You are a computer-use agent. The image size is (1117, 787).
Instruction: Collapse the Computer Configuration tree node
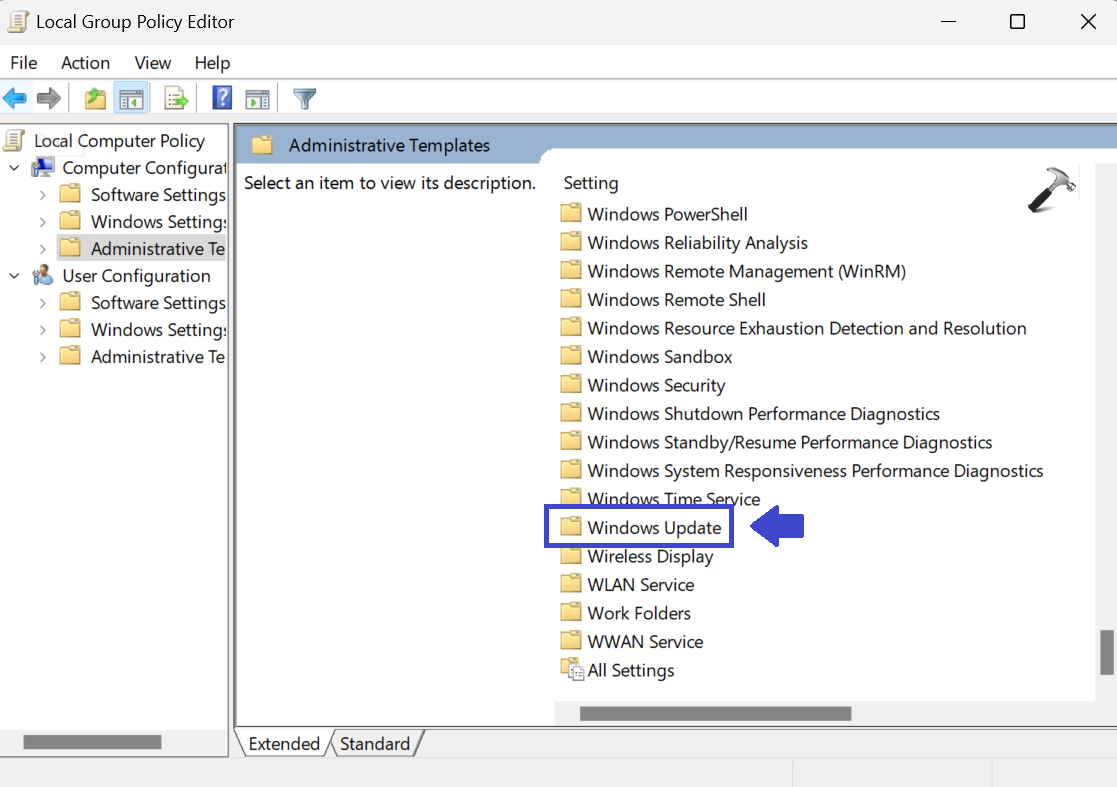[14, 168]
